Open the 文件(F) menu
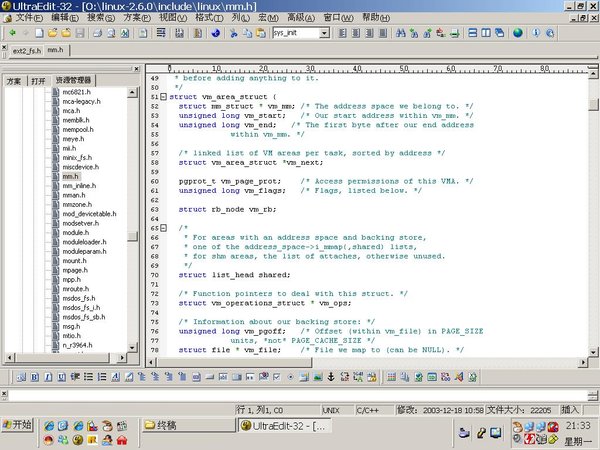This screenshot has width=600, height=450. [30, 18]
